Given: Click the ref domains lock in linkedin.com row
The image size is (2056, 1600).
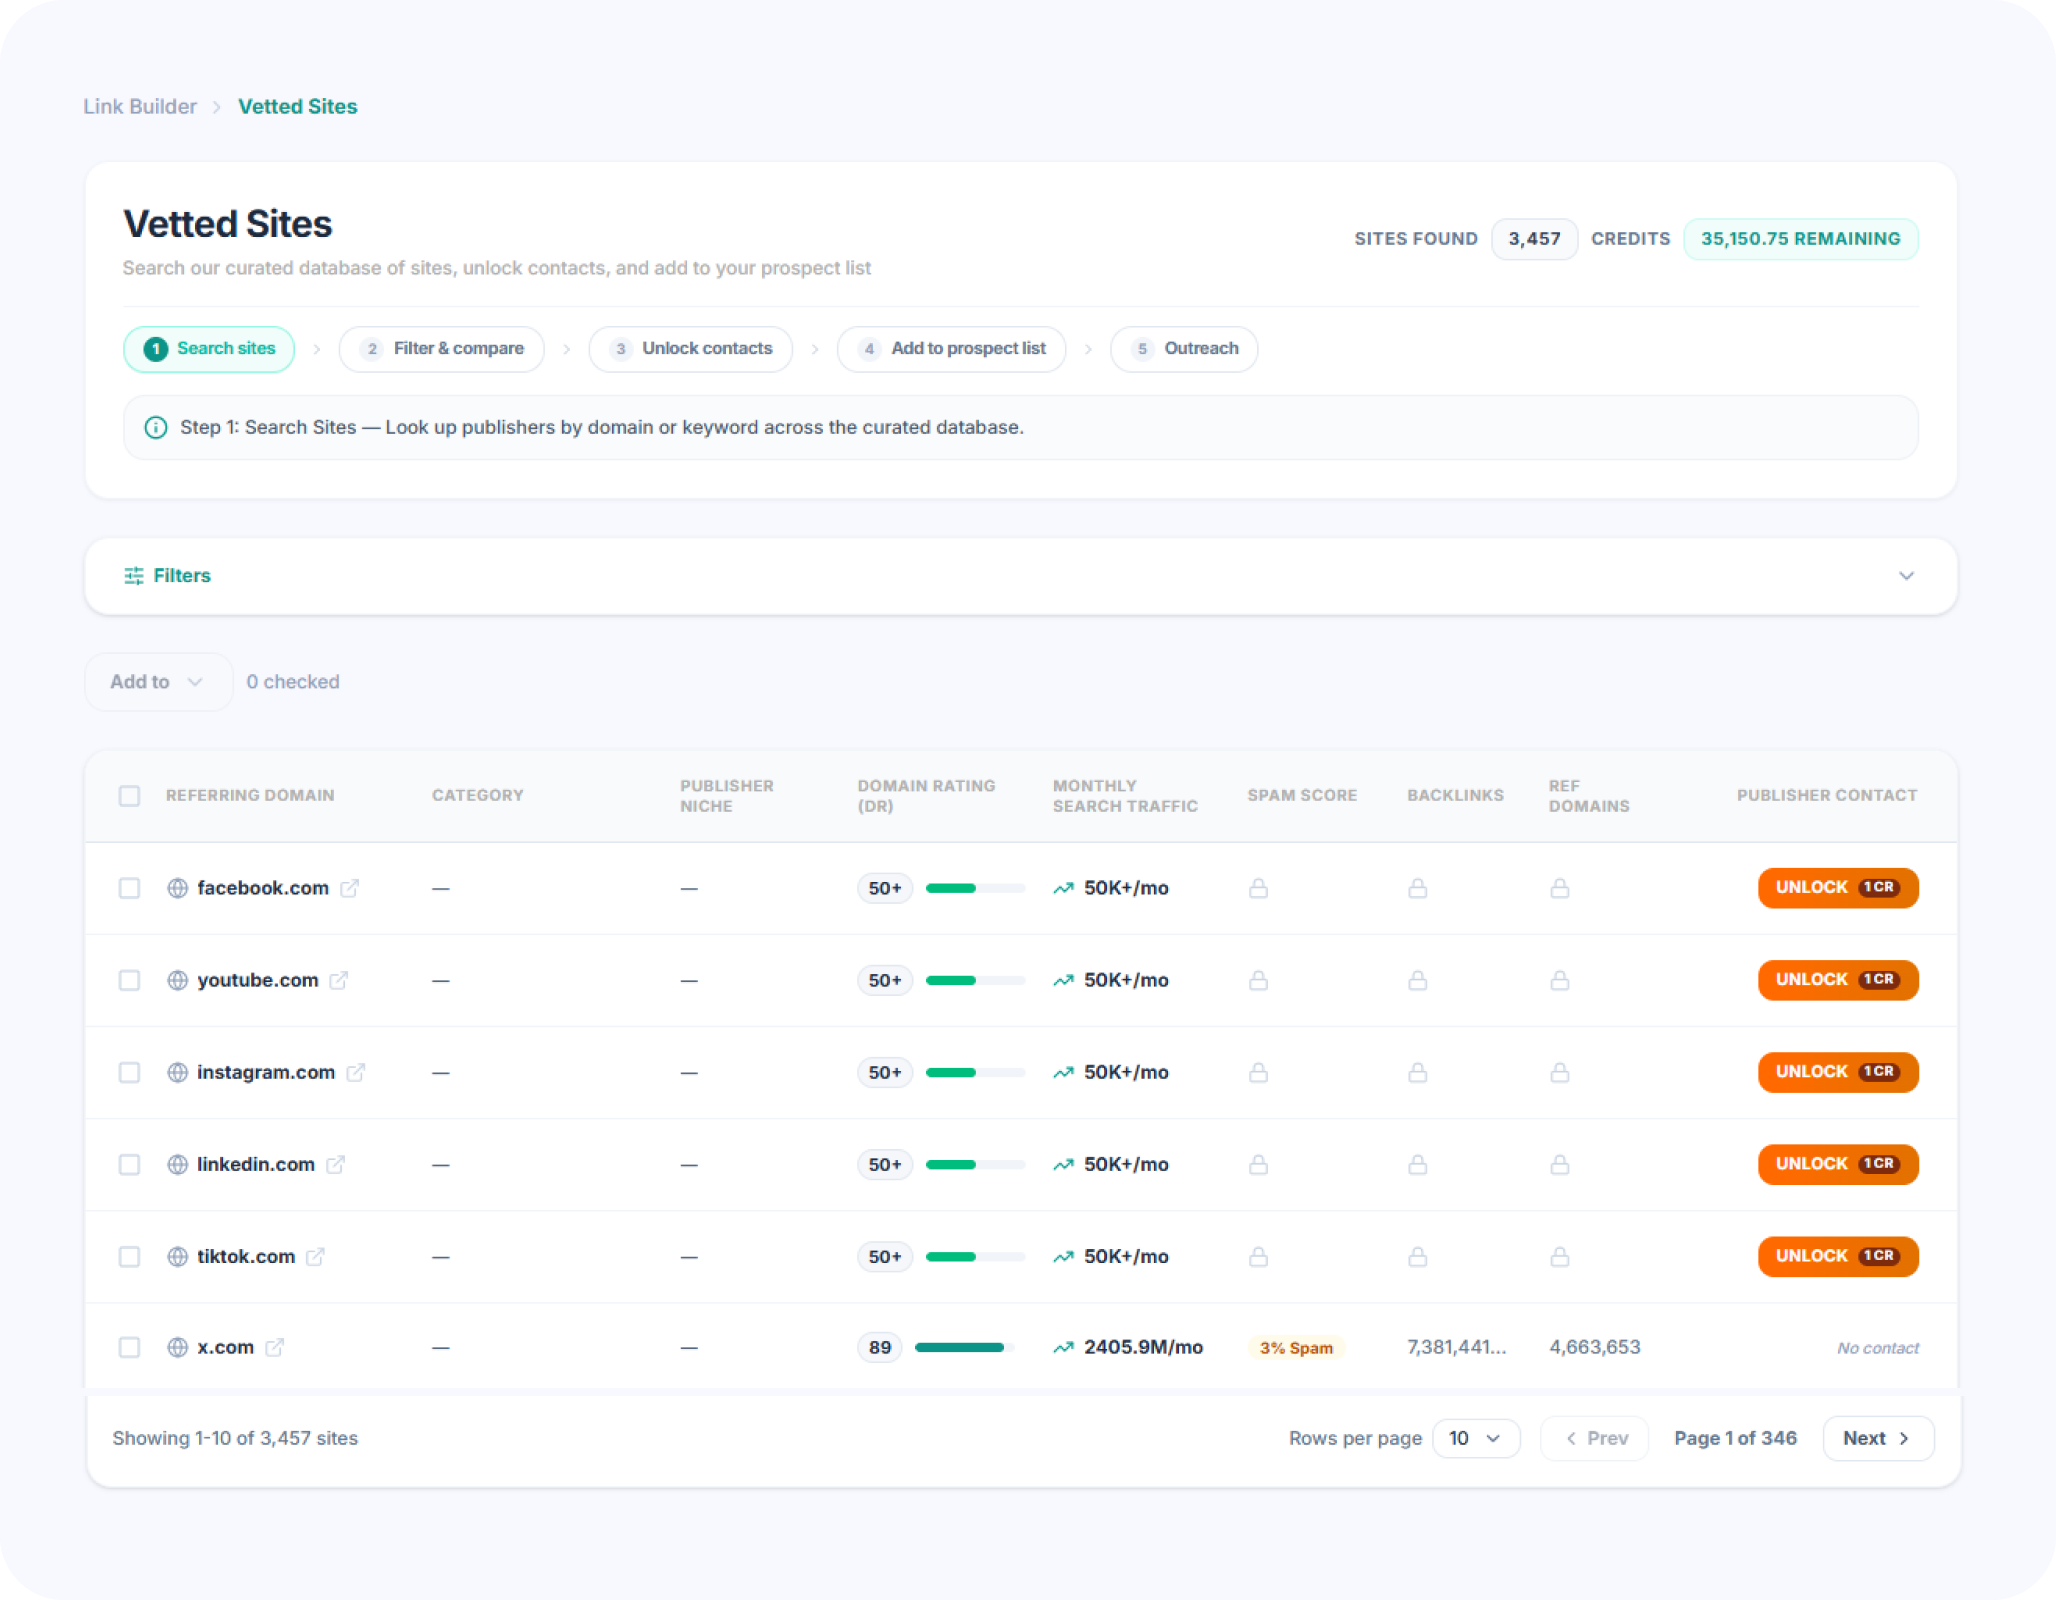Looking at the screenshot, I should click(1559, 1164).
